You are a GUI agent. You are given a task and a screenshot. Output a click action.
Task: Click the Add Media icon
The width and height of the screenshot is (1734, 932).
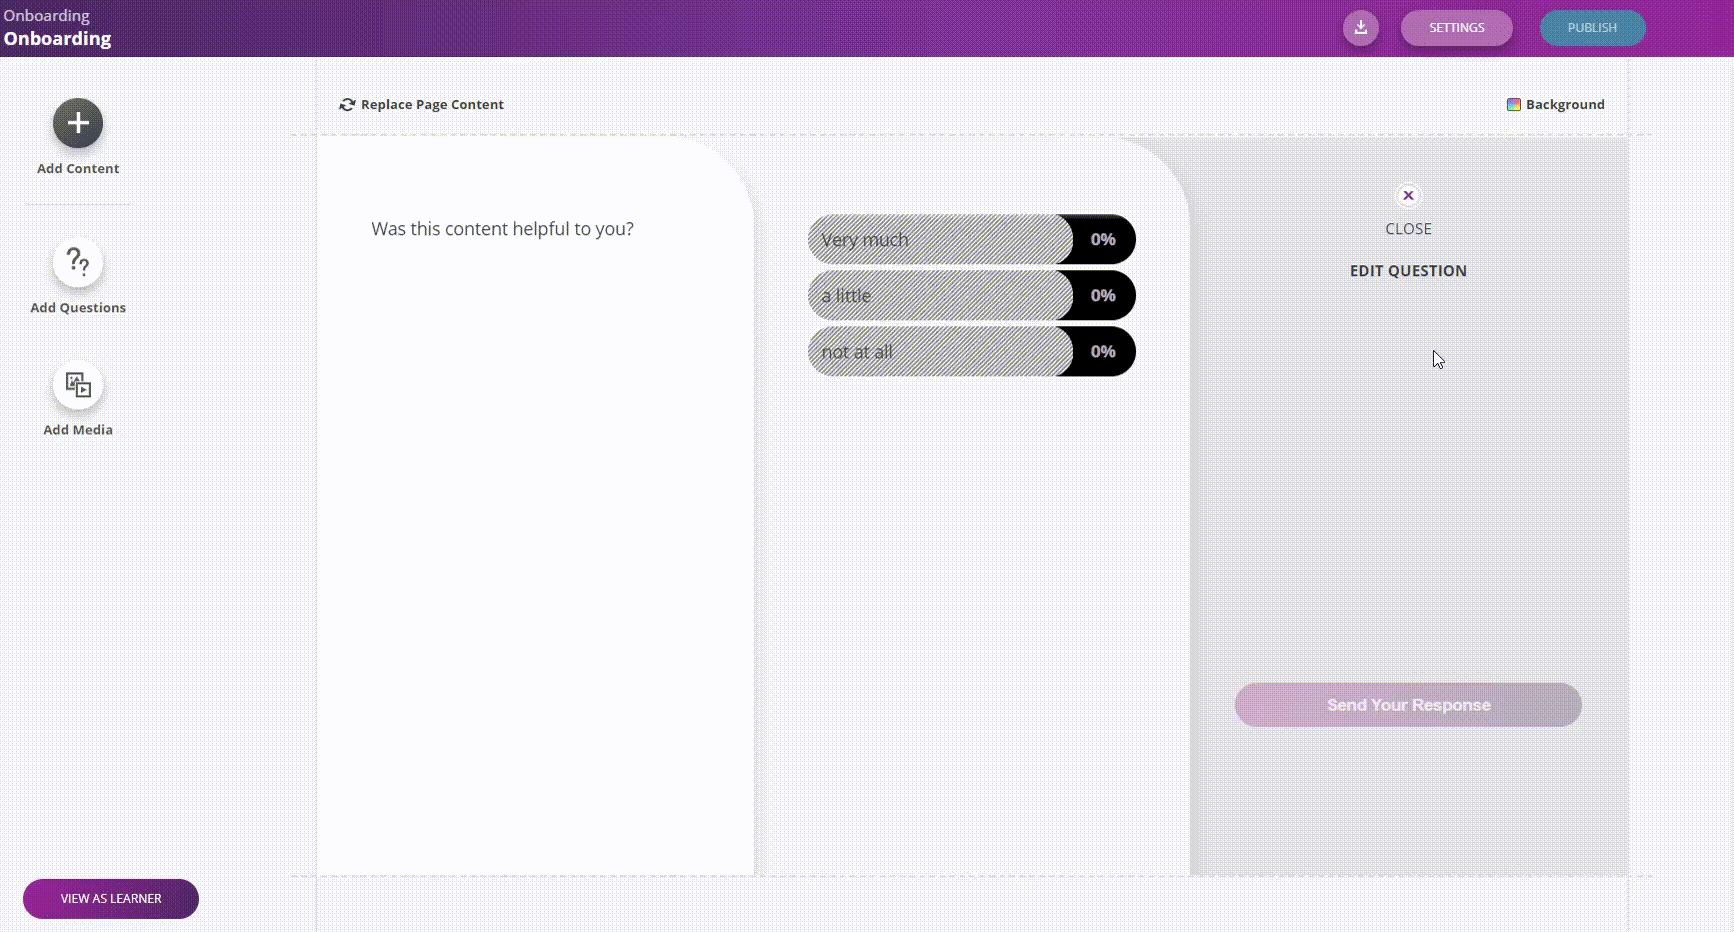(x=78, y=385)
